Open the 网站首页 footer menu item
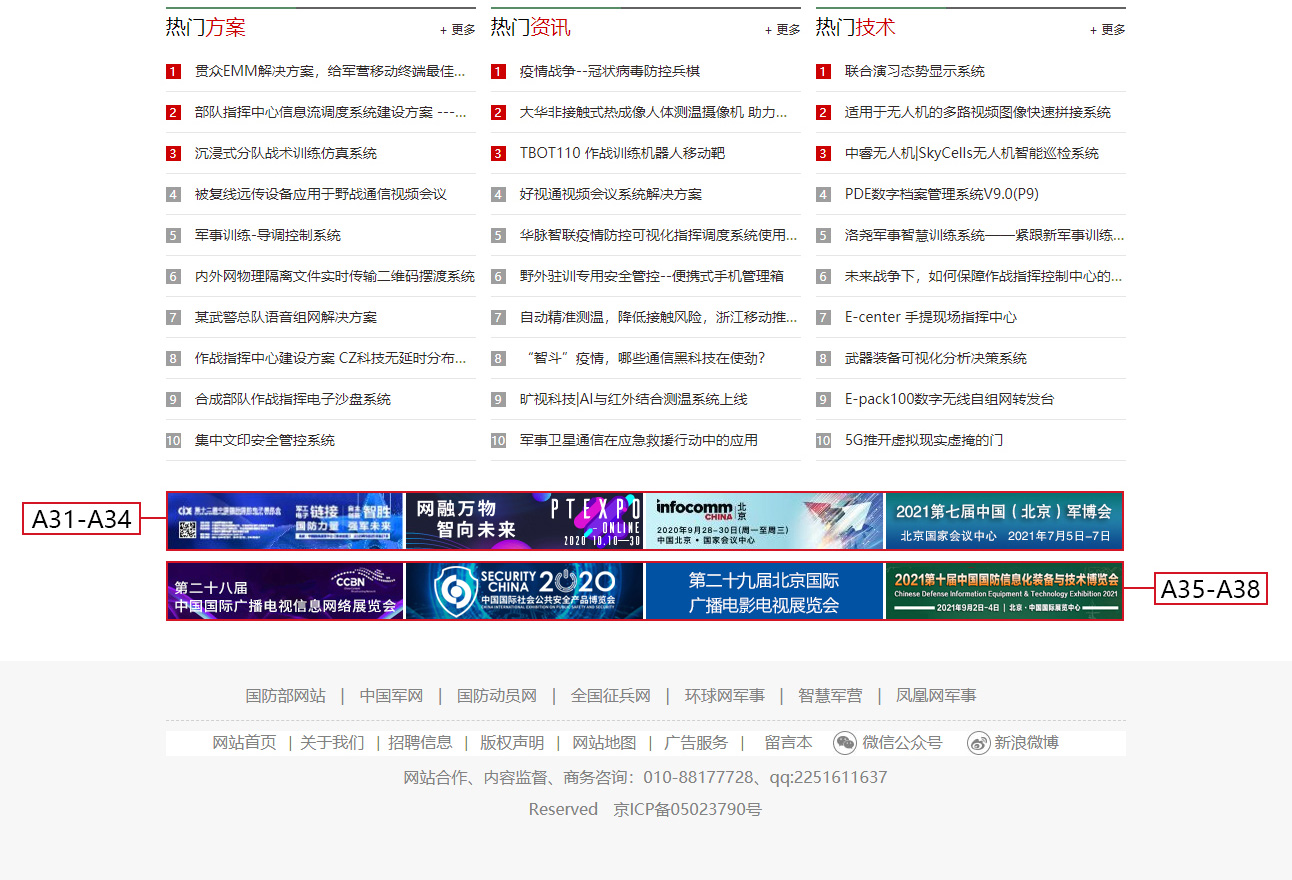The image size is (1292, 880). point(244,743)
